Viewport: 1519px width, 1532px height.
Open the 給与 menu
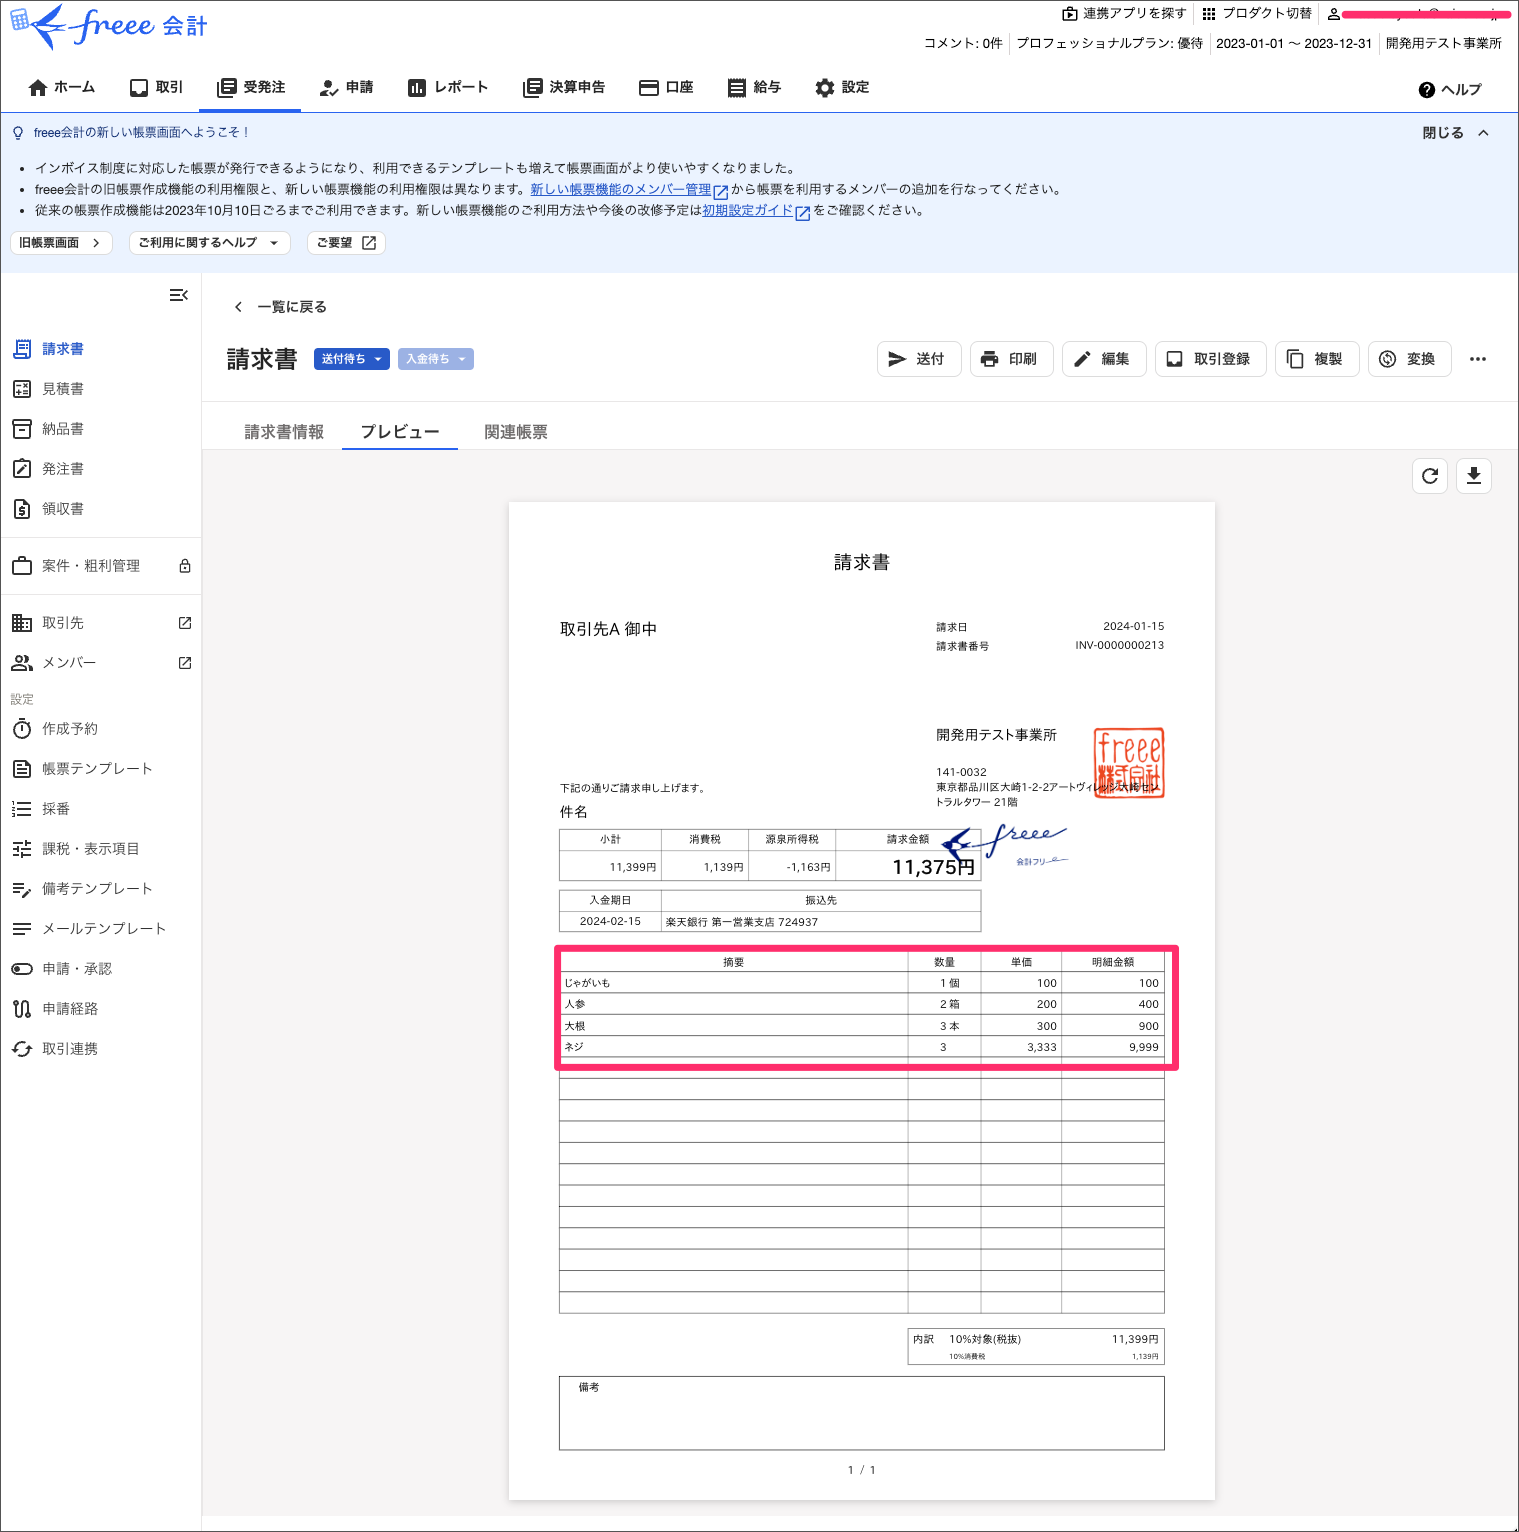coord(754,88)
